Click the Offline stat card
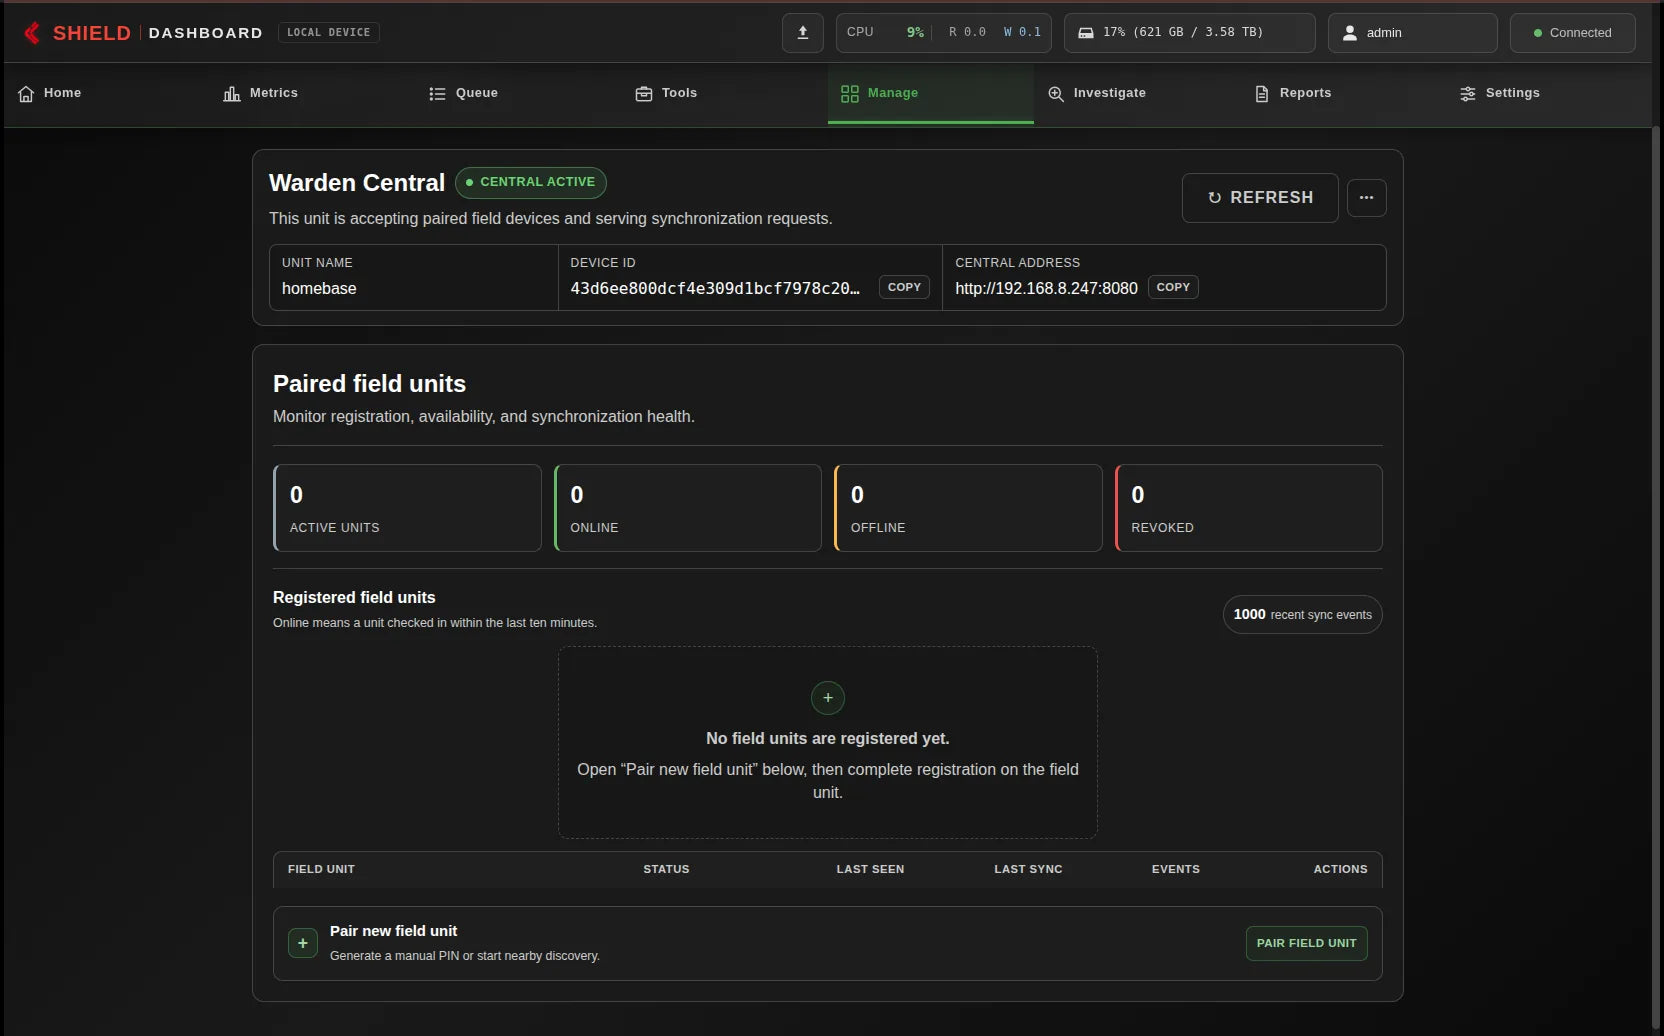Image resolution: width=1664 pixels, height=1036 pixels. pyautogui.click(x=968, y=508)
